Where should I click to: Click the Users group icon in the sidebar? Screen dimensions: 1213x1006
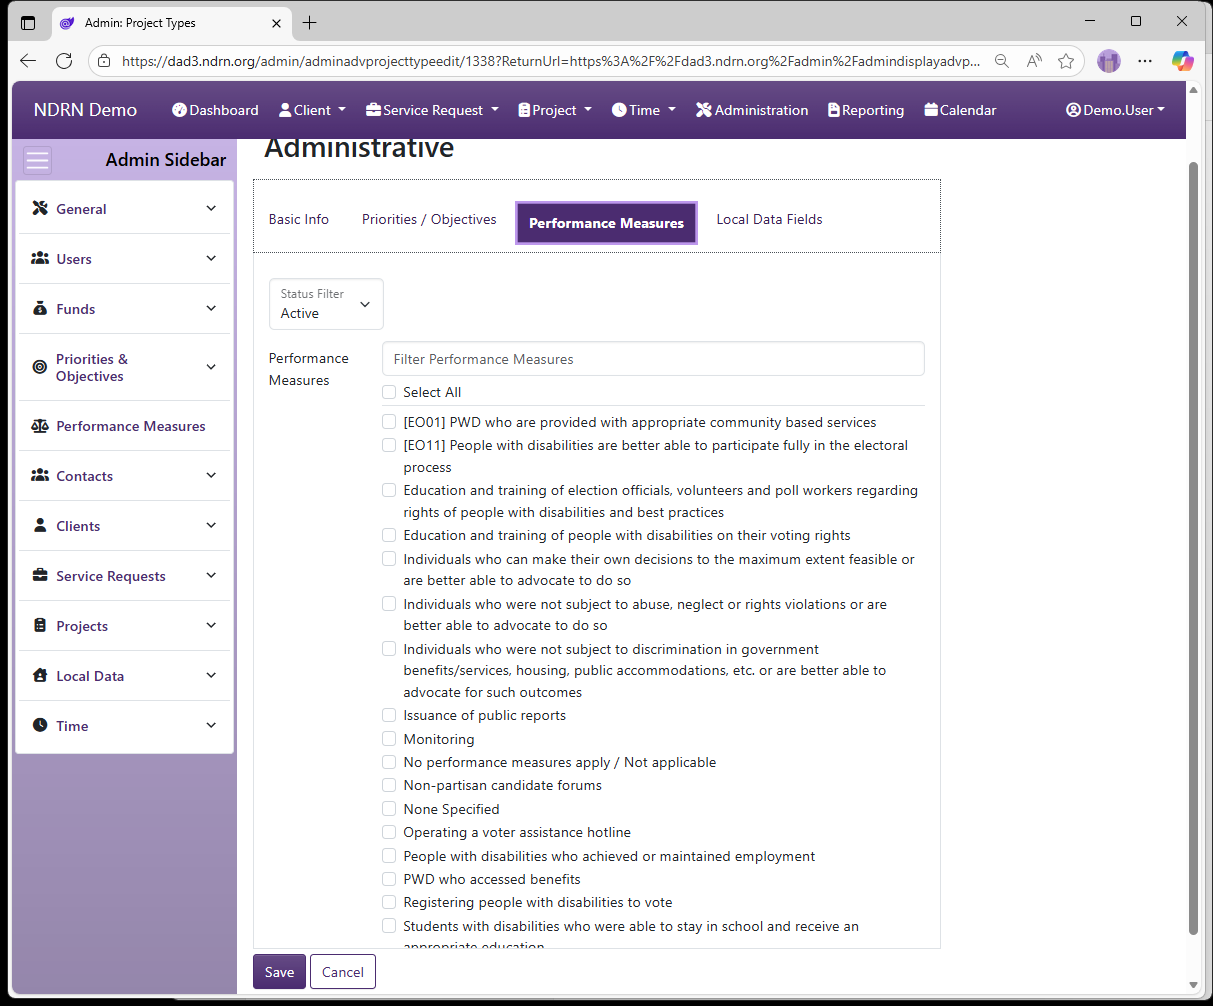pos(40,258)
